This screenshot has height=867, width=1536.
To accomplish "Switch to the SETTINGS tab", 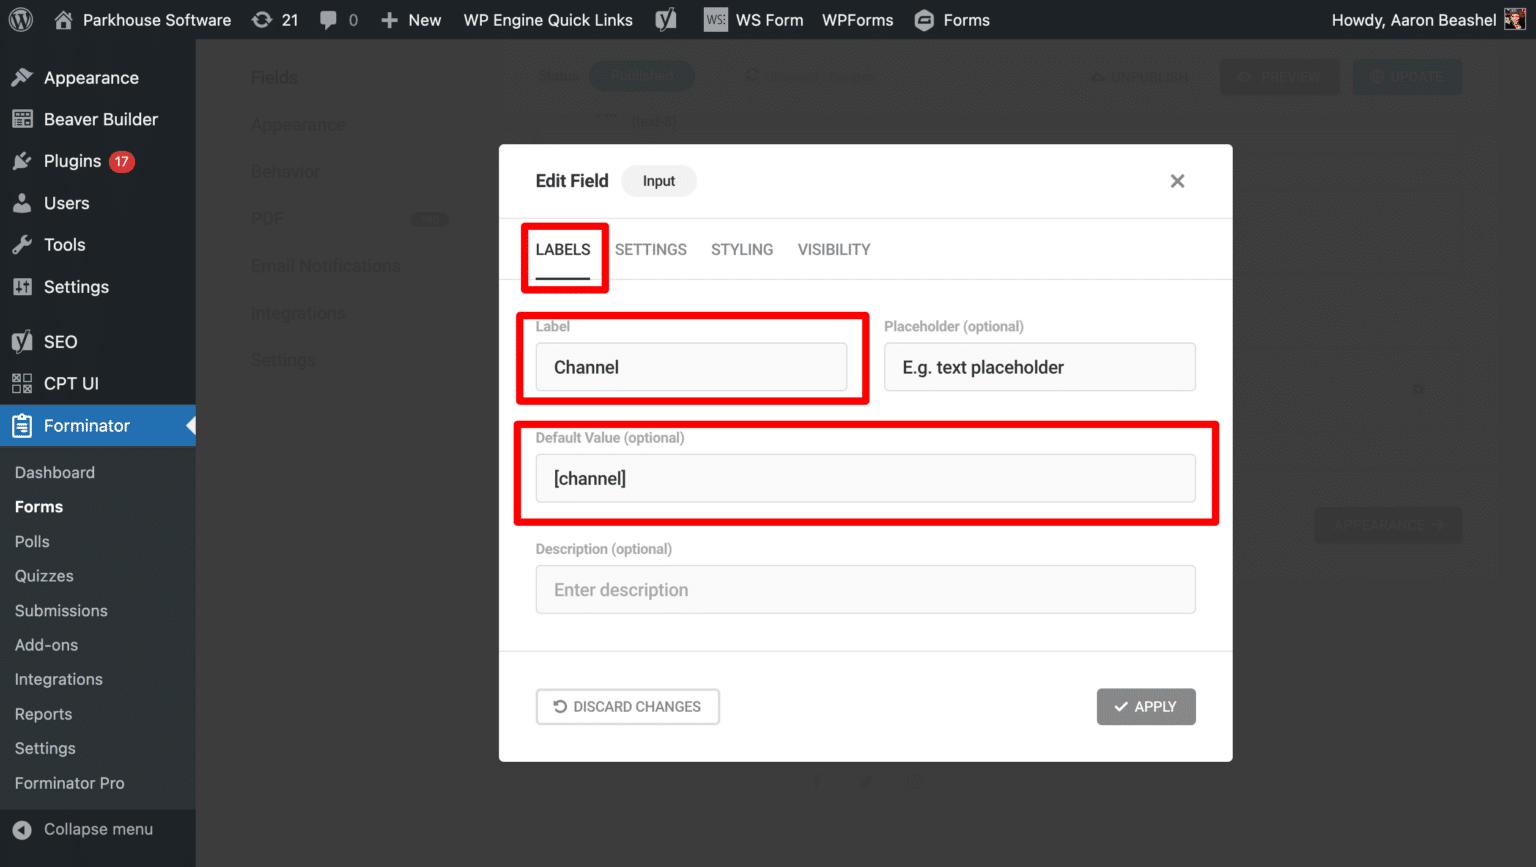I will (x=650, y=249).
